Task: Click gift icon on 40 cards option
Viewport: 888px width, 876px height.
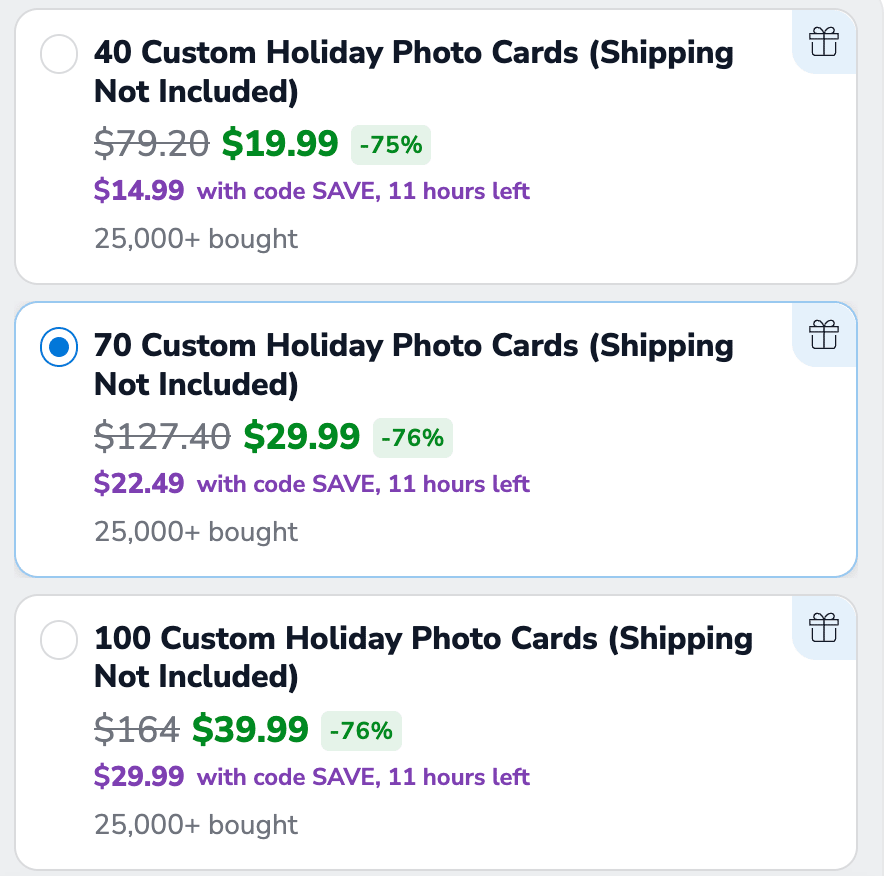Action: (824, 42)
